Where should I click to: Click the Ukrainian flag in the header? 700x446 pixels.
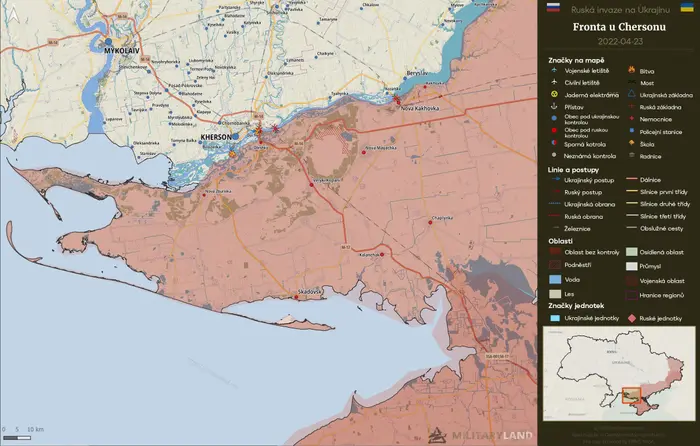pyautogui.click(x=687, y=8)
